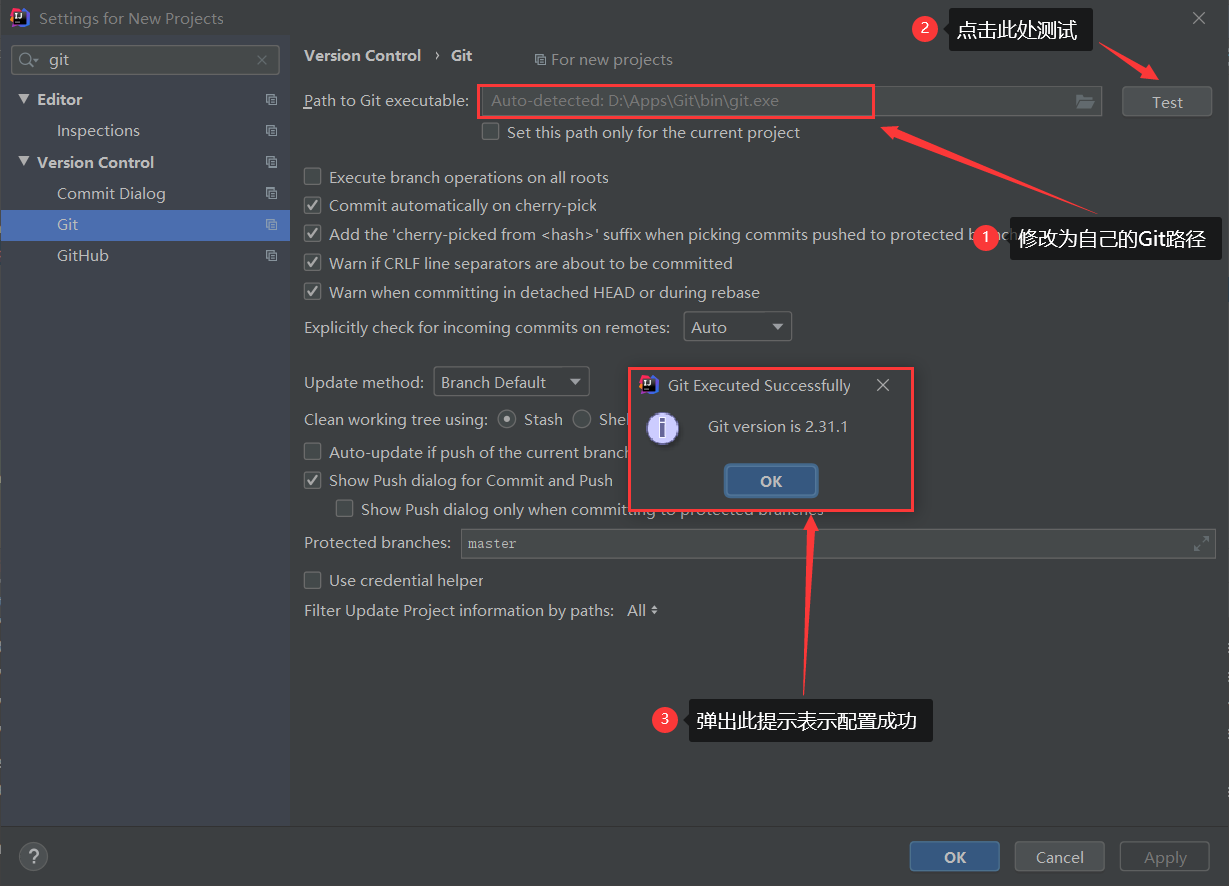
Task: Click the 'Git' breadcrumb title text
Action: pos(461,56)
